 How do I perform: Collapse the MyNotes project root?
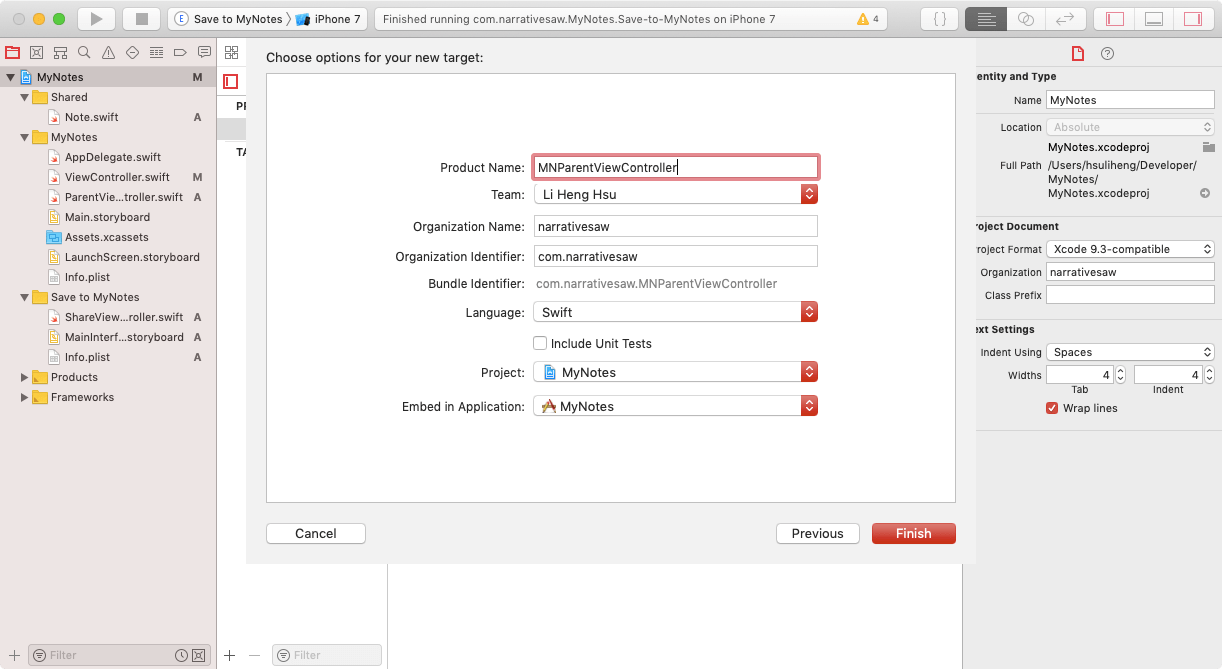tap(10, 77)
